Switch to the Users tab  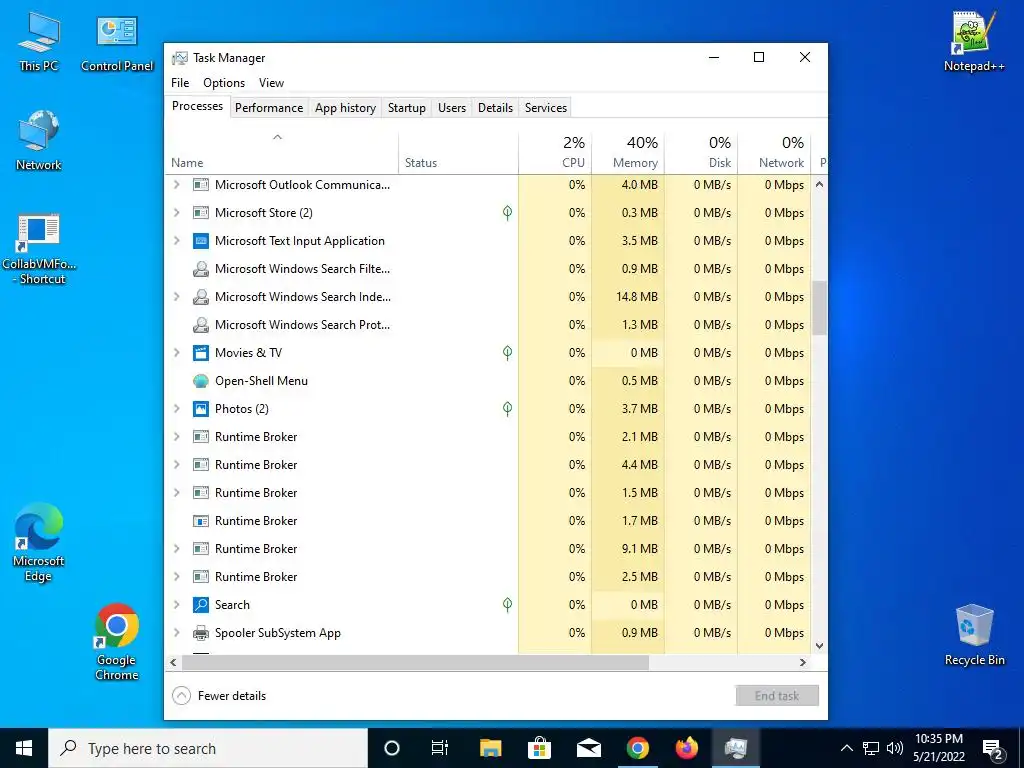pos(452,108)
